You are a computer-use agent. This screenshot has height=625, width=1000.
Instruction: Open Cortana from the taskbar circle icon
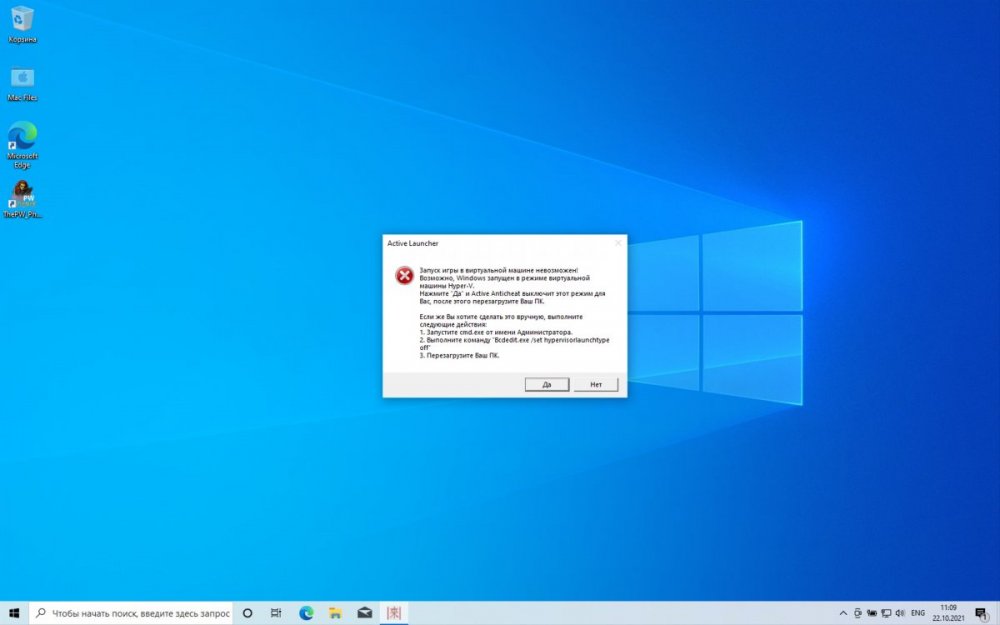pos(247,613)
